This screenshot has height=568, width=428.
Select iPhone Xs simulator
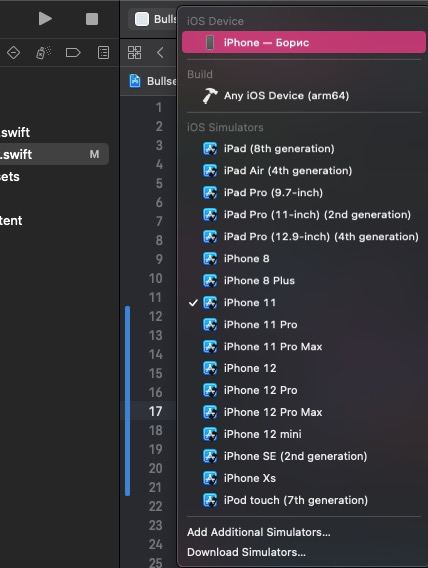point(304,478)
